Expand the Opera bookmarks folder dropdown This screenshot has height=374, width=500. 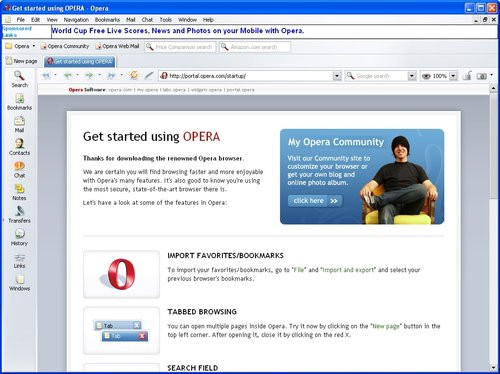[x=34, y=46]
